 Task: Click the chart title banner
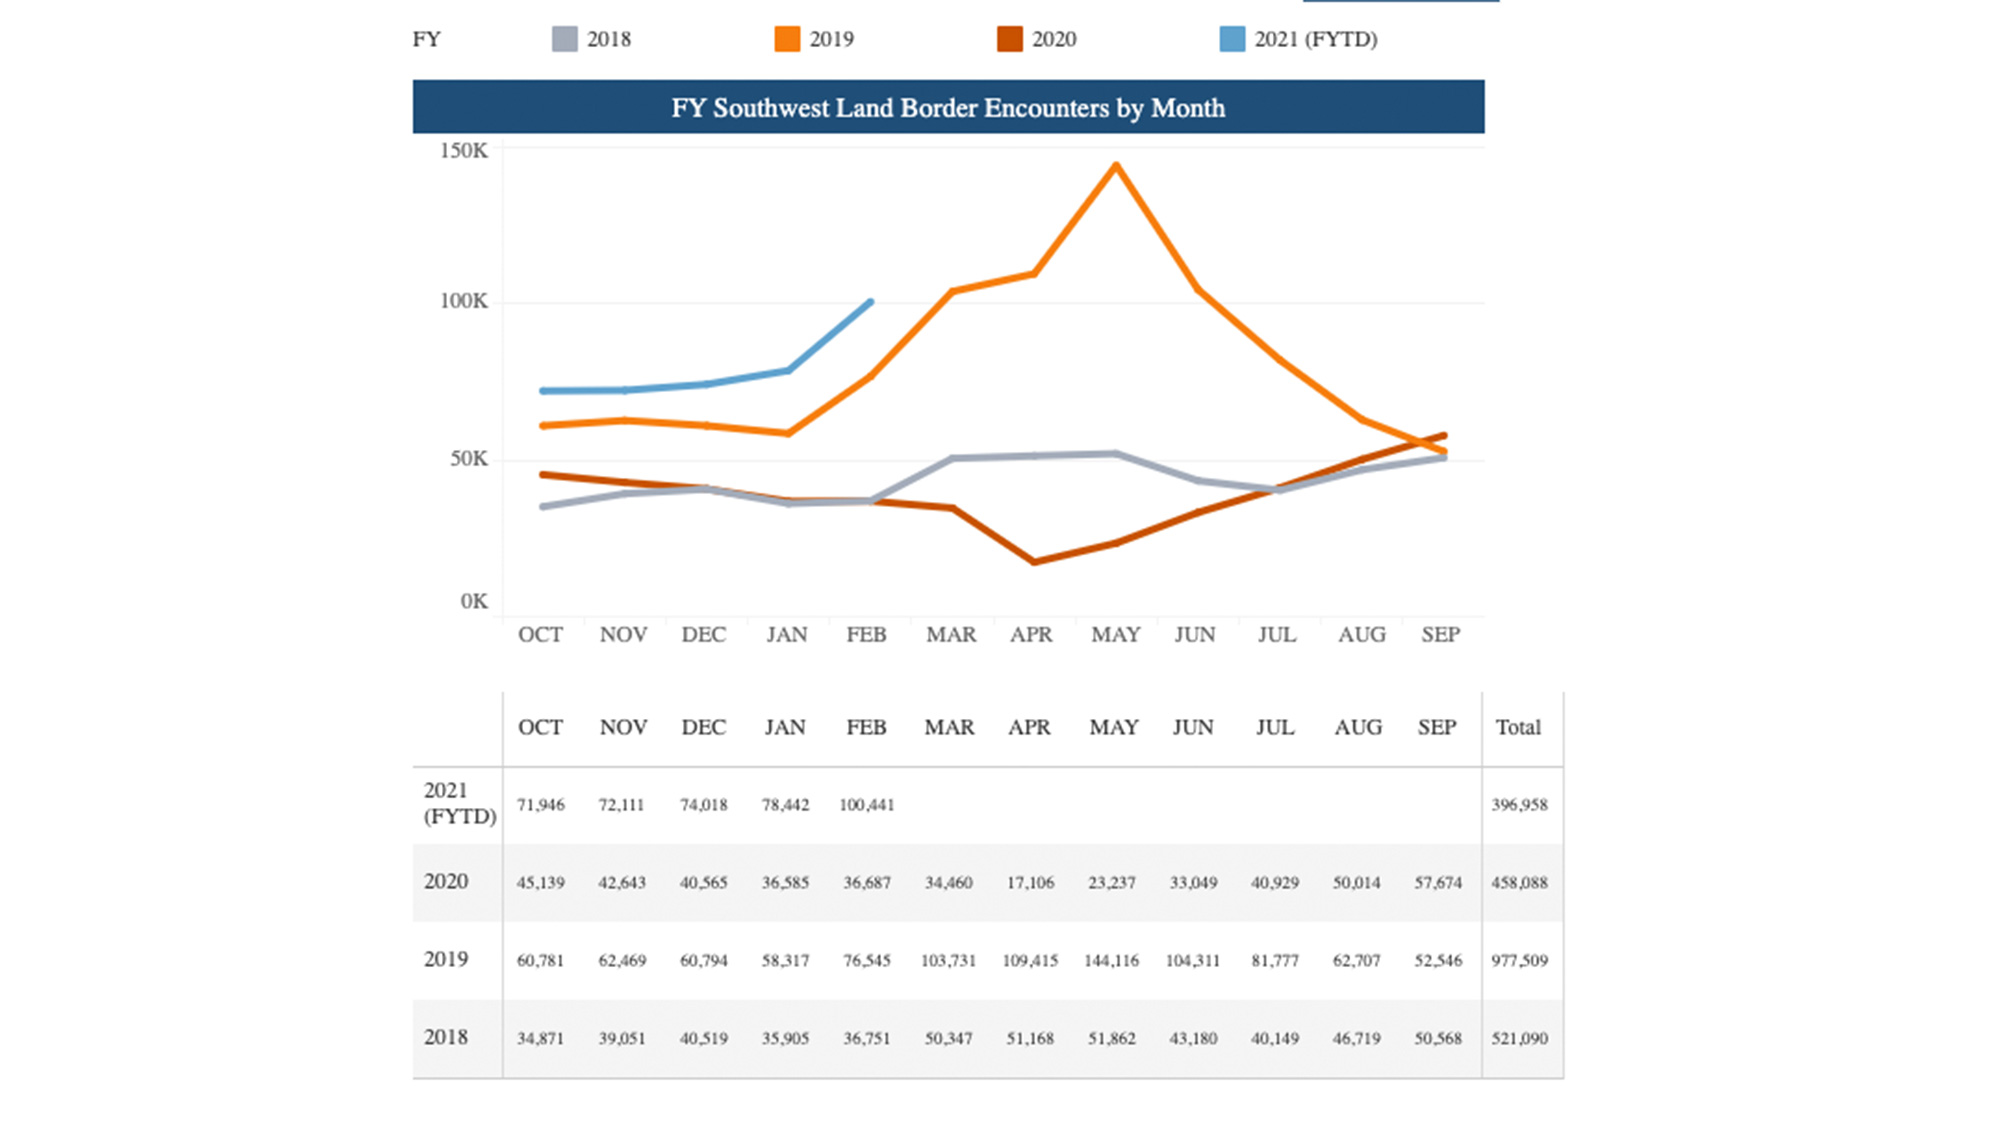coord(948,107)
